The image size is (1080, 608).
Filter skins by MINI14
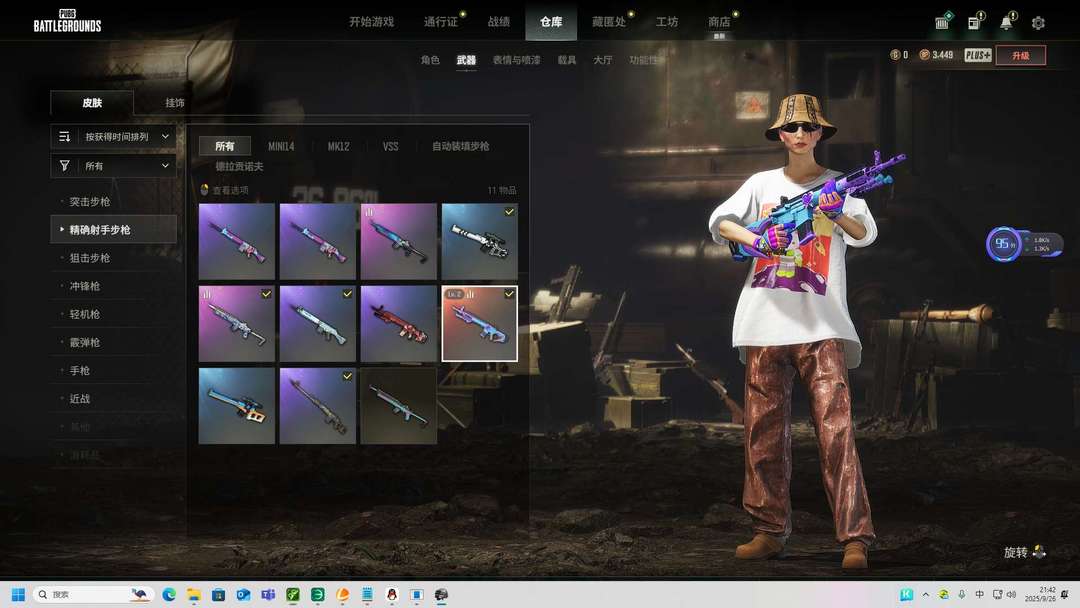pos(281,146)
